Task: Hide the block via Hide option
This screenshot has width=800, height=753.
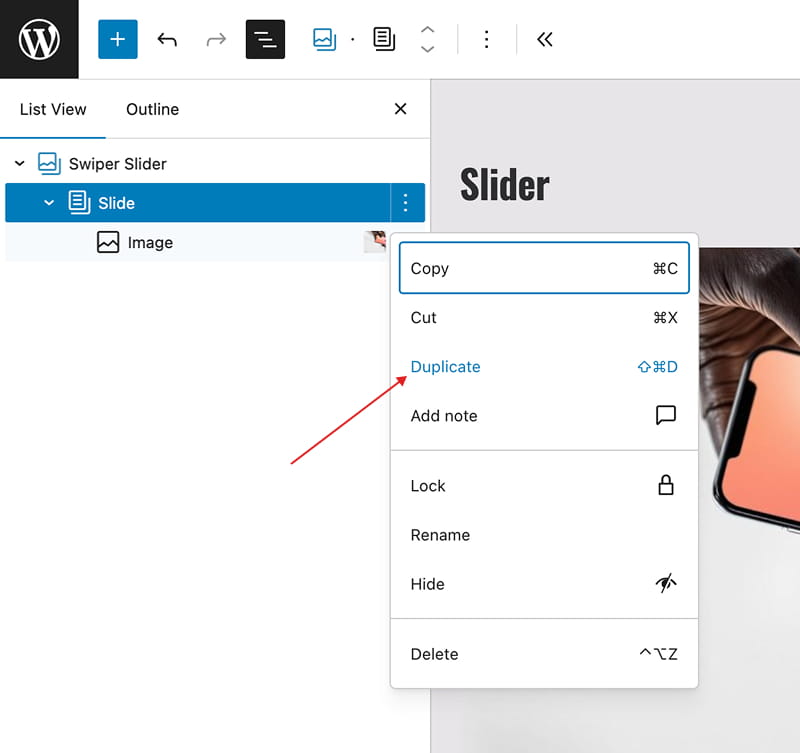Action: pos(427,584)
